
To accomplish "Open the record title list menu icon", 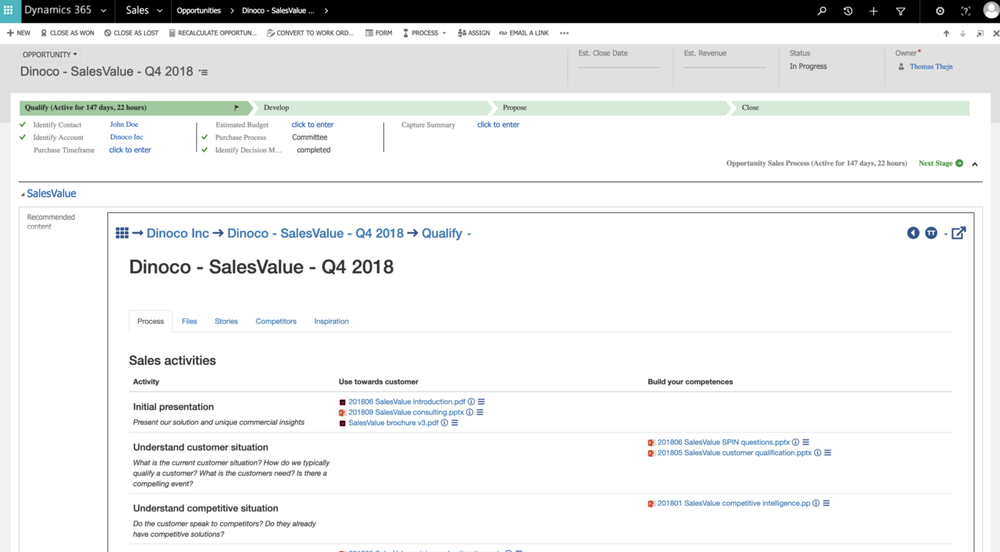I will (x=203, y=72).
